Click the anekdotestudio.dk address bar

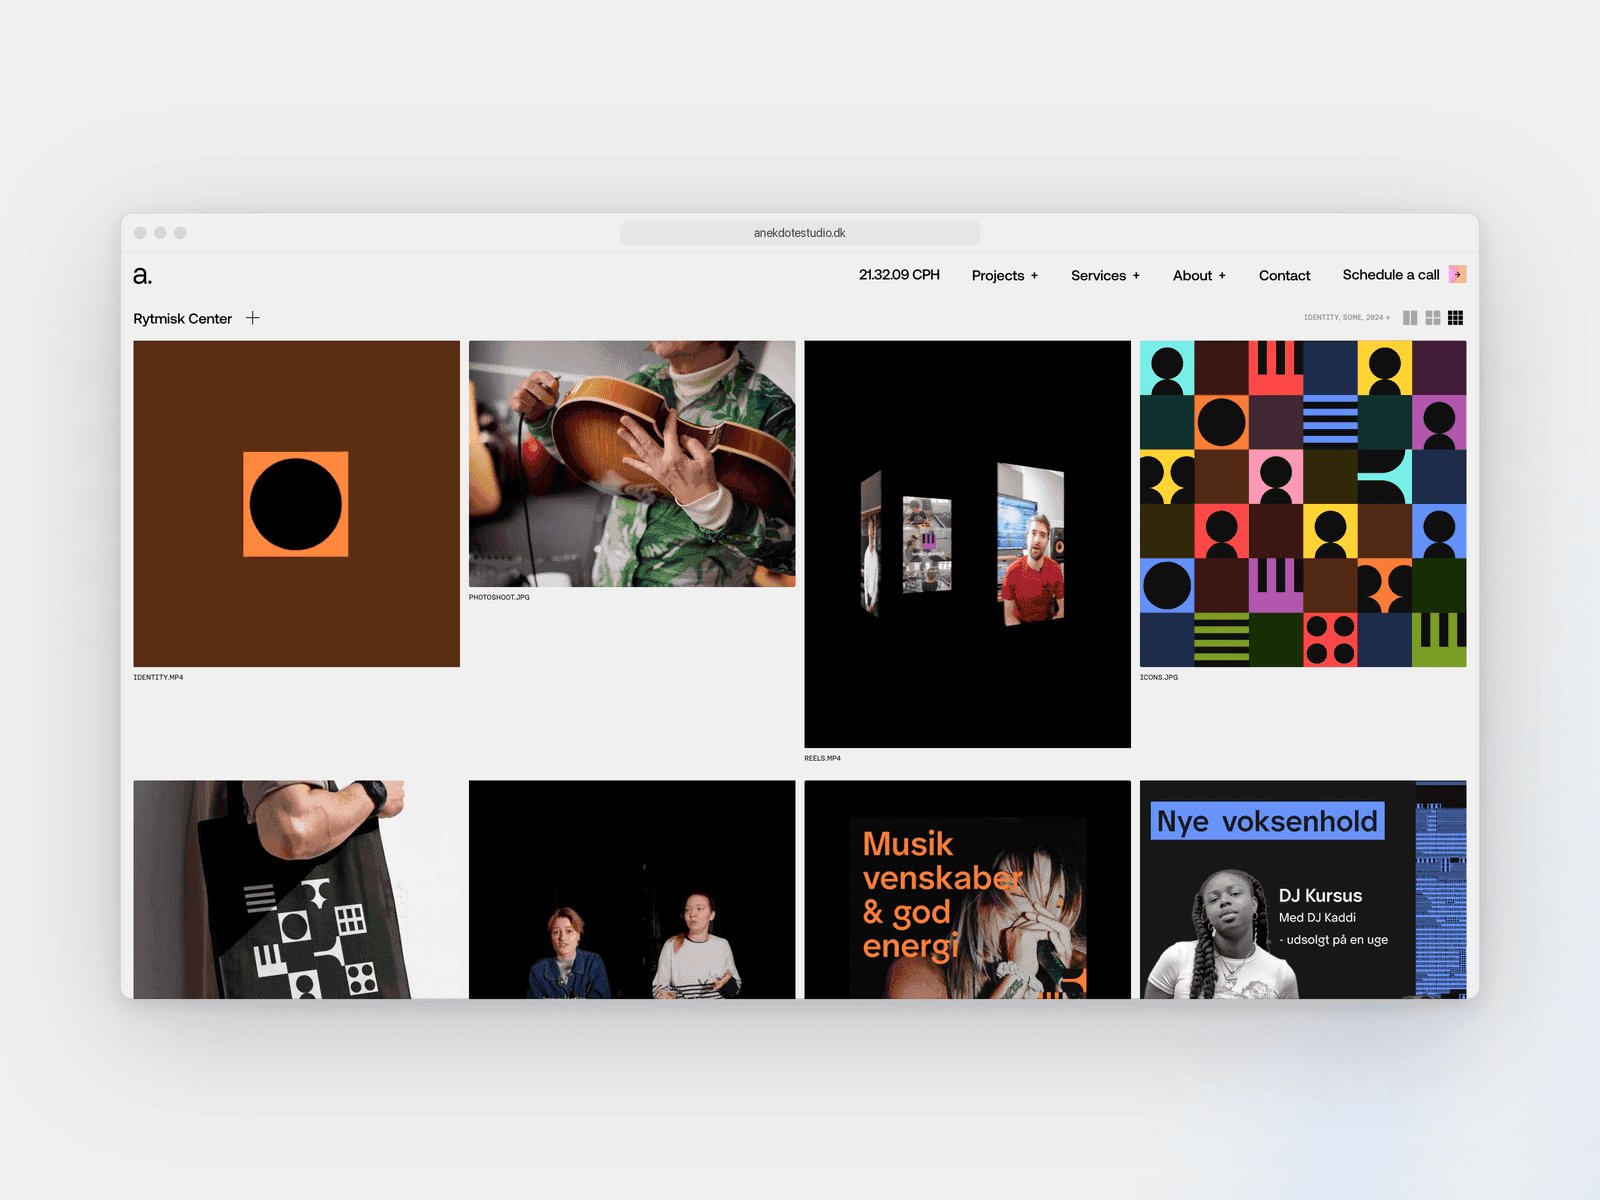[x=800, y=233]
